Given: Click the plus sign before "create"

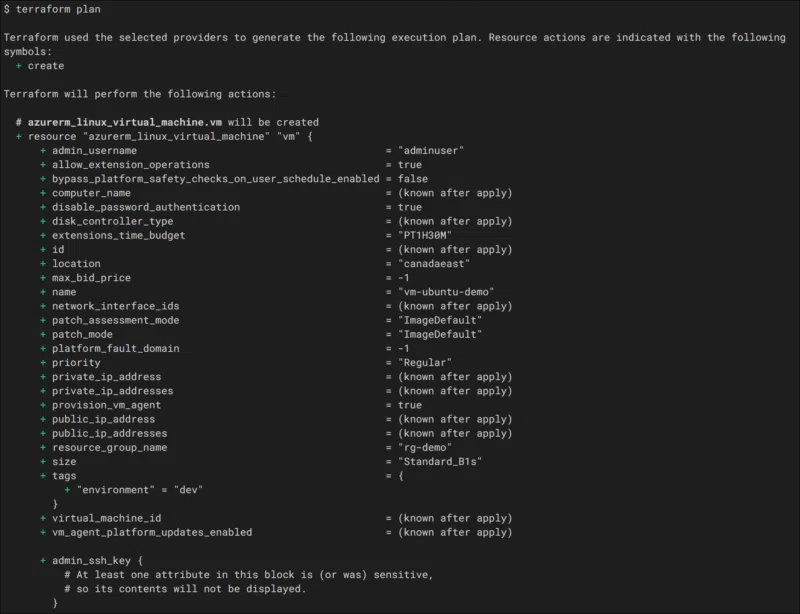Looking at the screenshot, I should [19, 66].
